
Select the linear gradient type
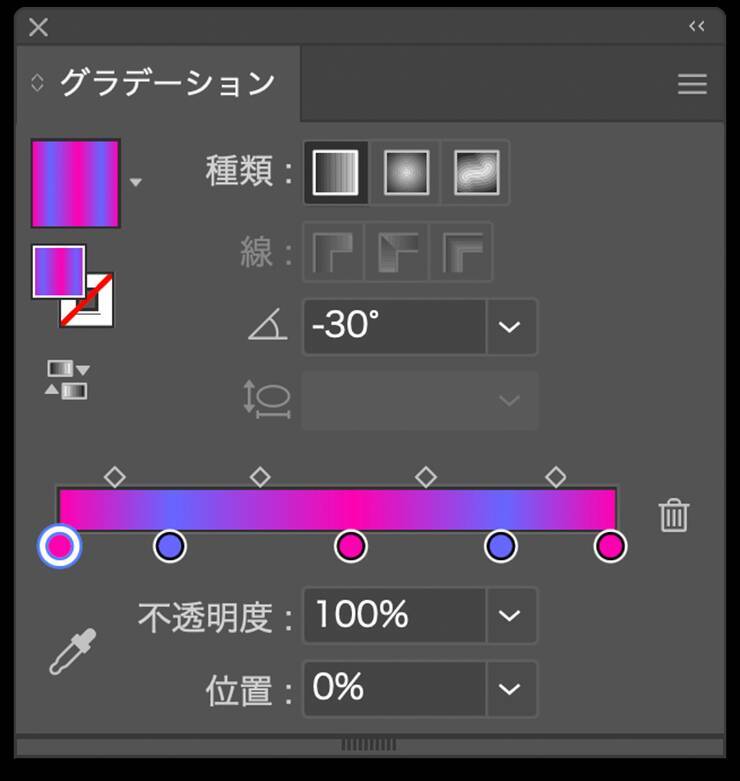pyautogui.click(x=335, y=173)
